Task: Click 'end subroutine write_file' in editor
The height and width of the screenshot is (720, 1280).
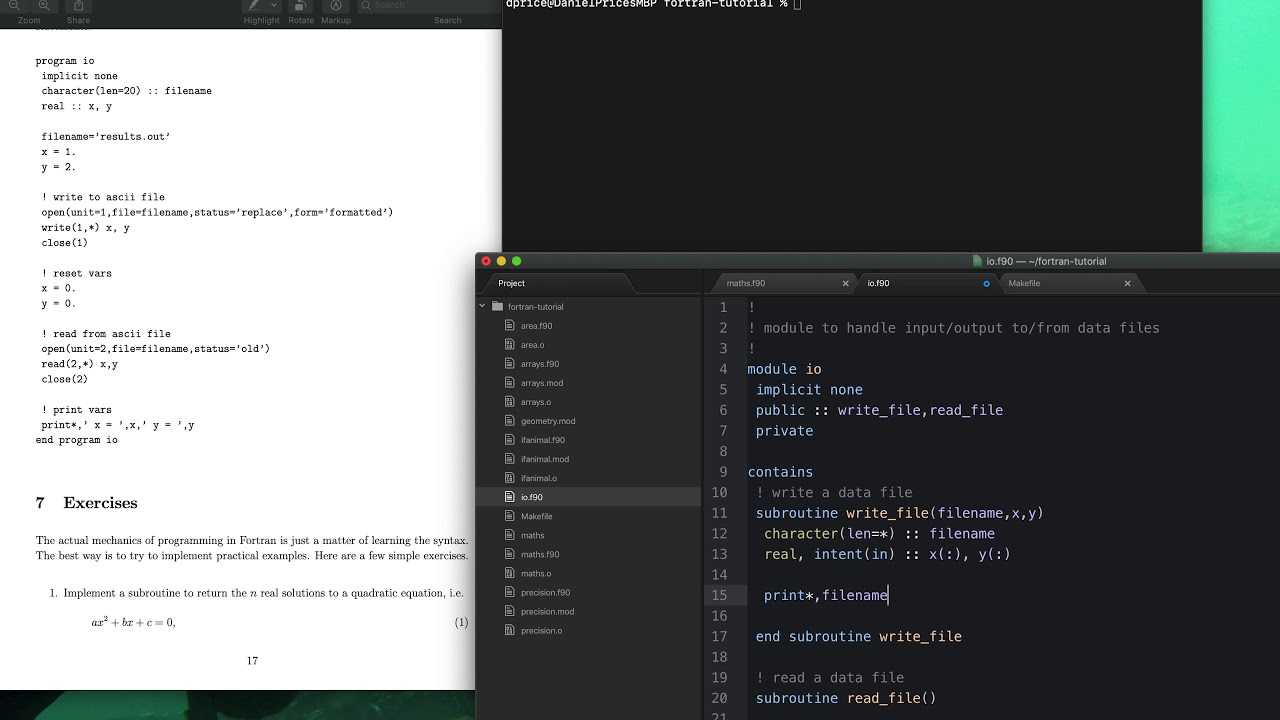Action: [859, 636]
